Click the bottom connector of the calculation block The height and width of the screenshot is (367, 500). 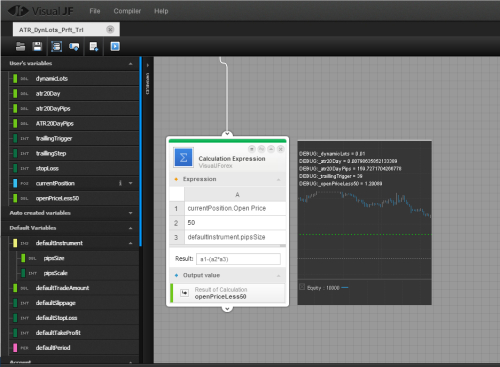point(227,309)
